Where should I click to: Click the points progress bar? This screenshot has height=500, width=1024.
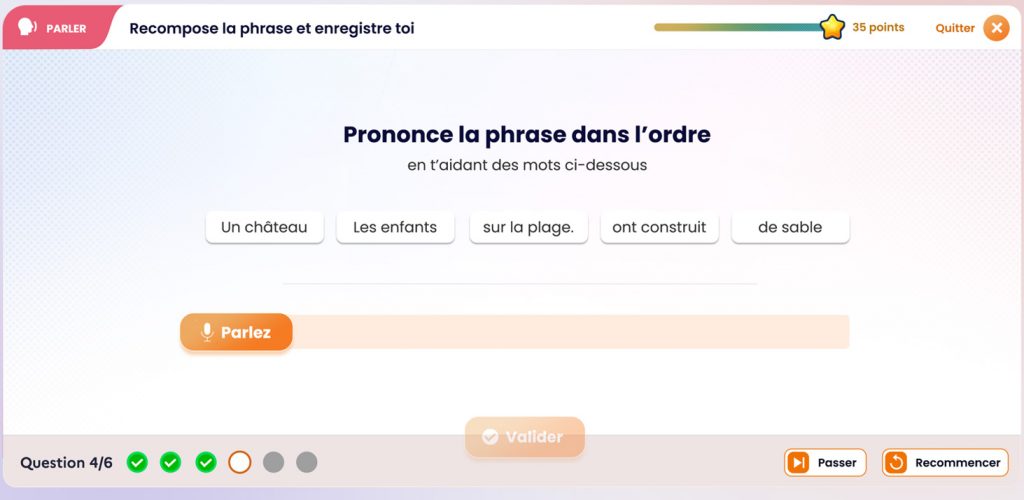click(x=739, y=27)
